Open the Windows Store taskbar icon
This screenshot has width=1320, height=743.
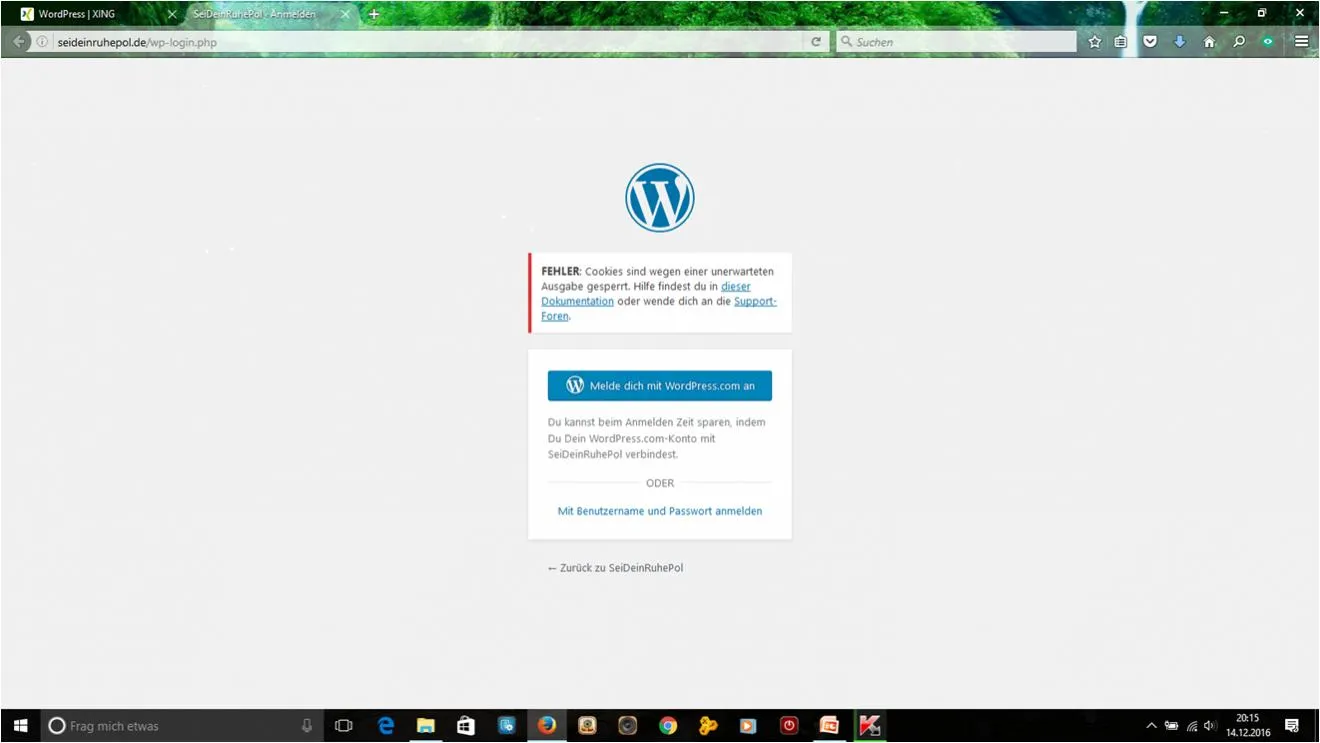tap(466, 726)
